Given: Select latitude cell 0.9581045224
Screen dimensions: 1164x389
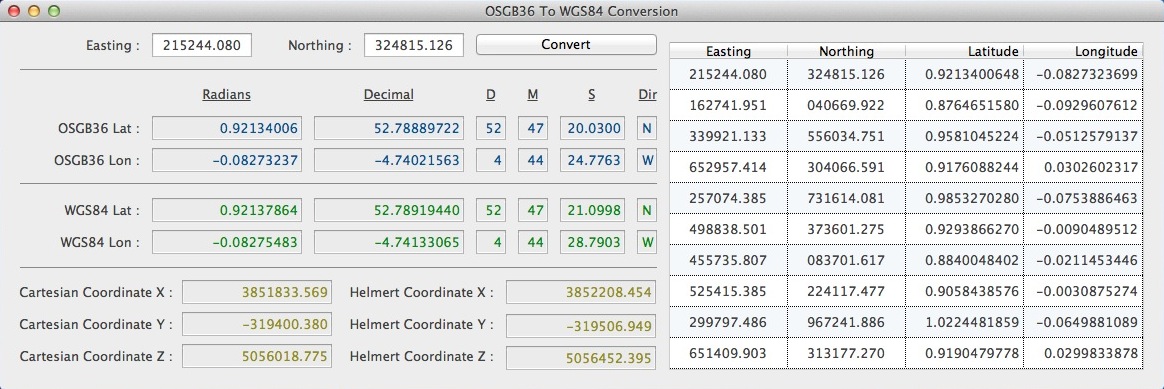Looking at the screenshot, I should 964,137.
